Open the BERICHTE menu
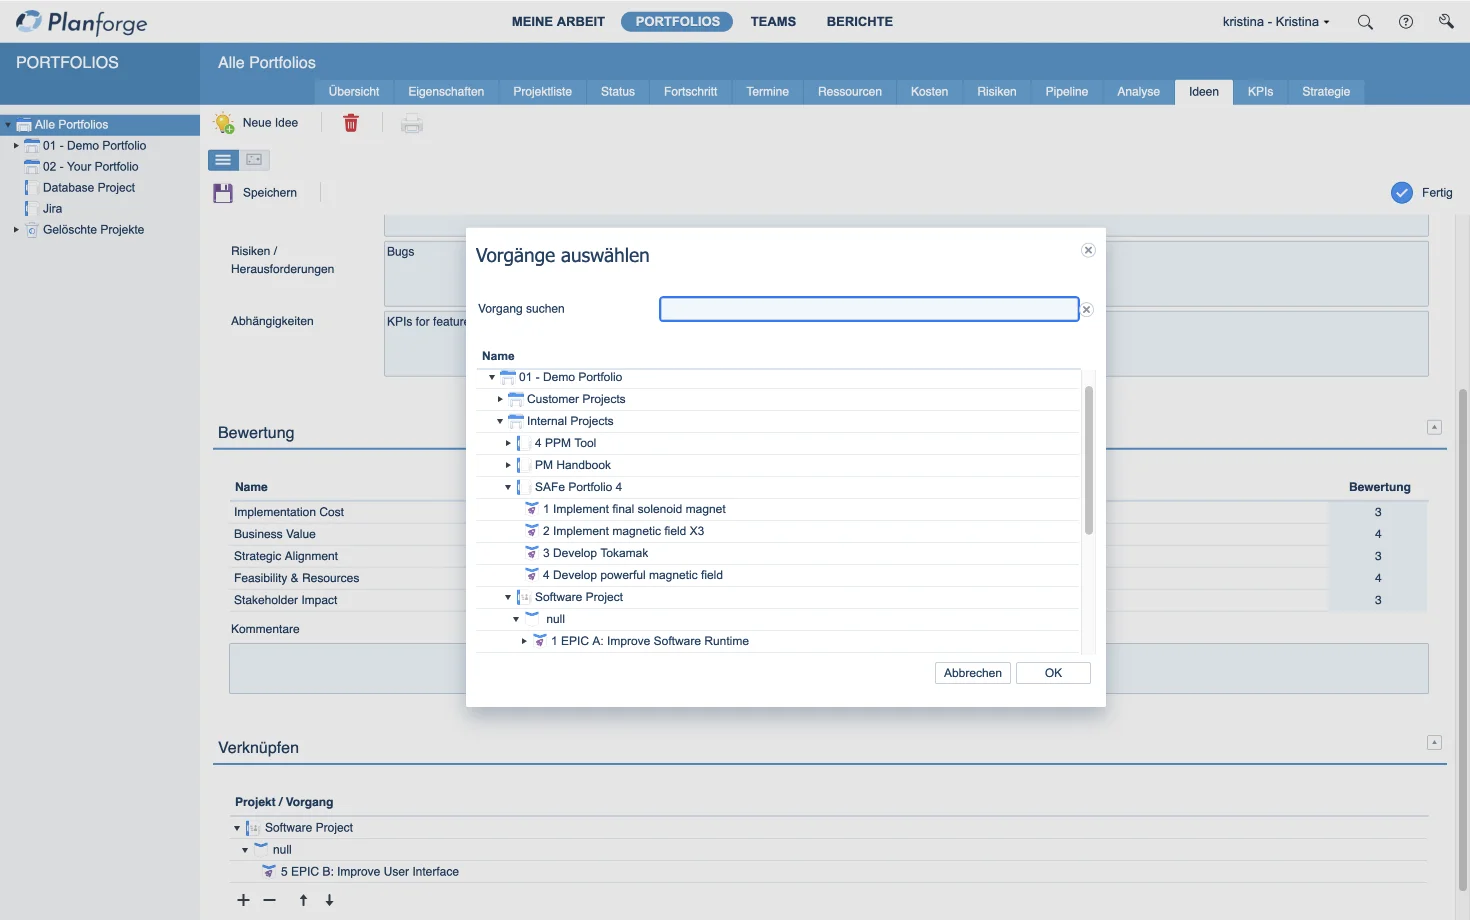The height and width of the screenshot is (920, 1470). click(x=859, y=22)
